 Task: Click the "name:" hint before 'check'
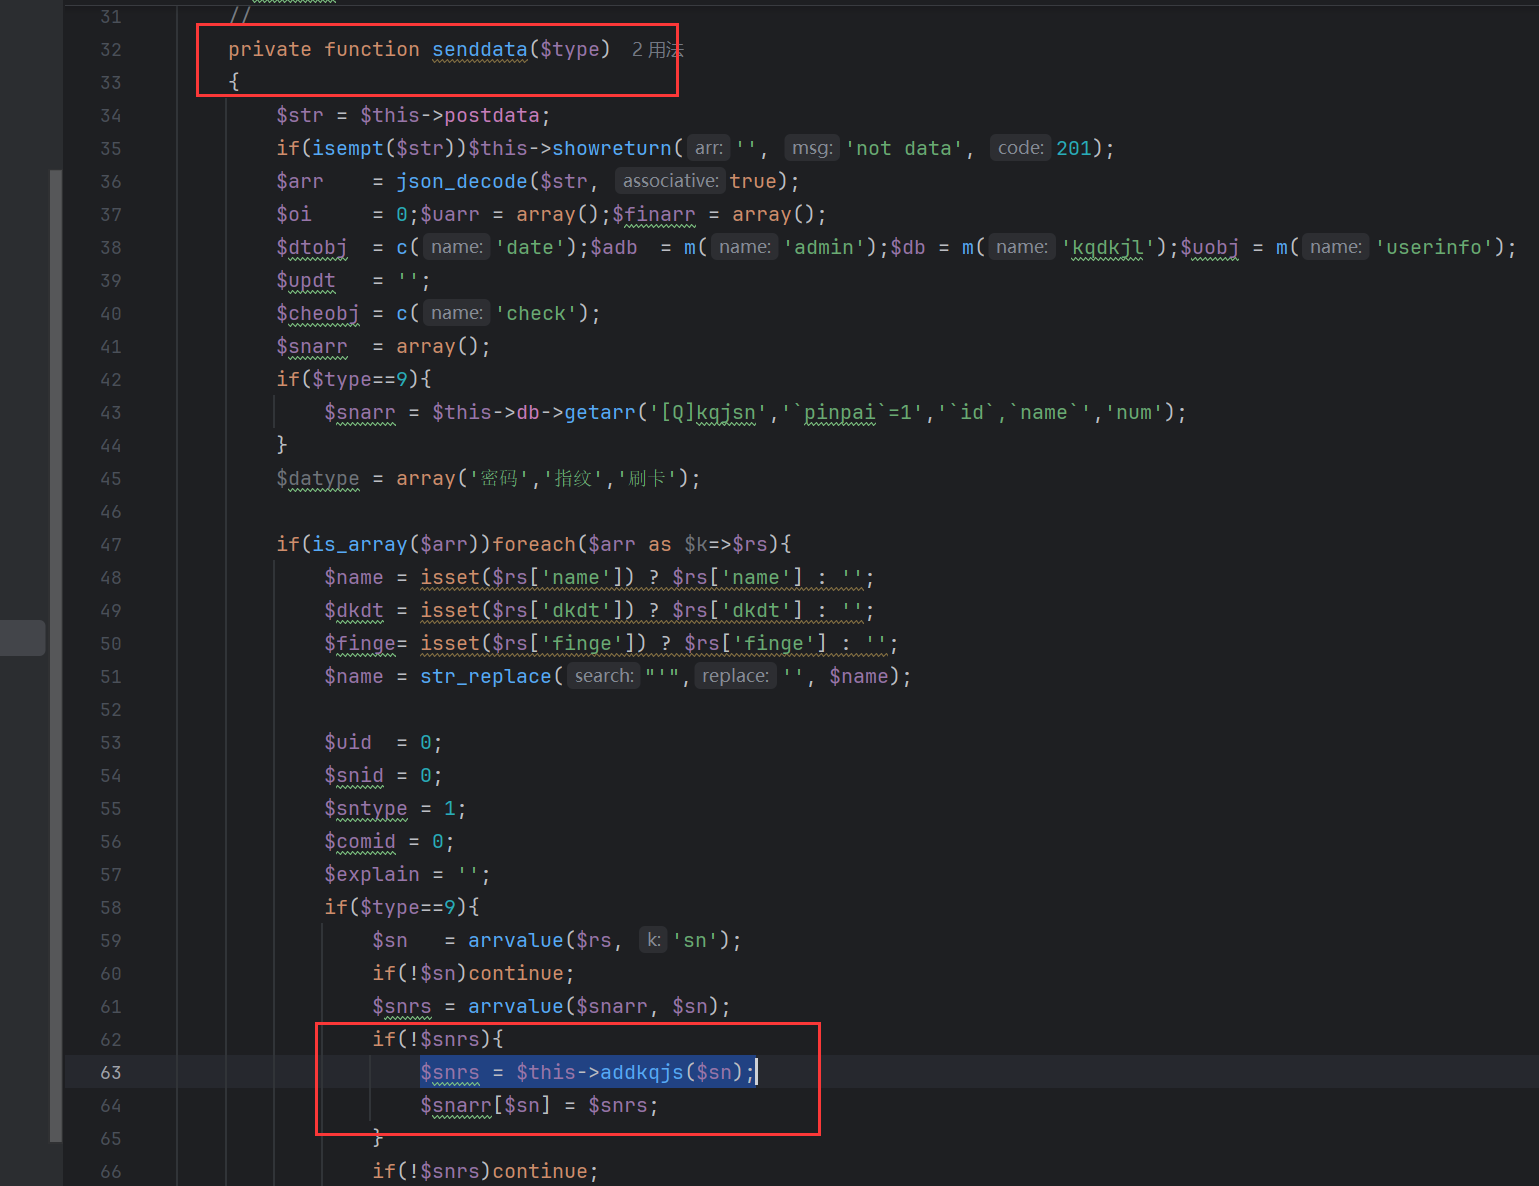point(457,313)
